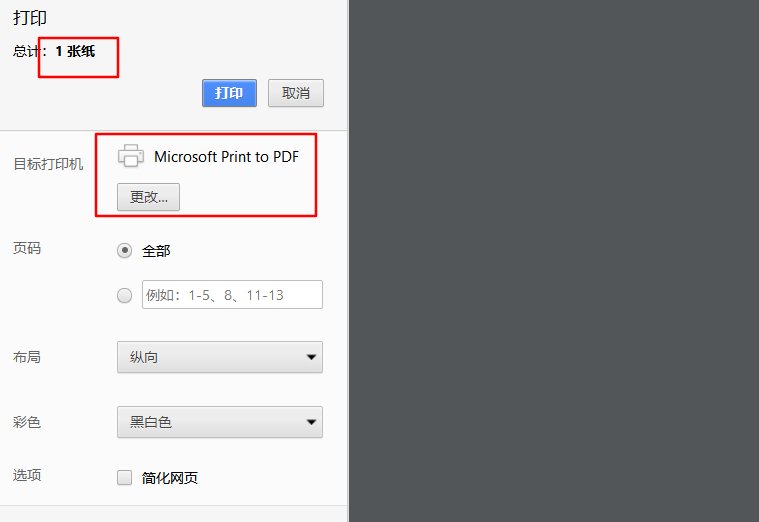The height and width of the screenshot is (522, 759).
Task: Click the 全部 label next to the radio button
Action: pyautogui.click(x=156, y=251)
